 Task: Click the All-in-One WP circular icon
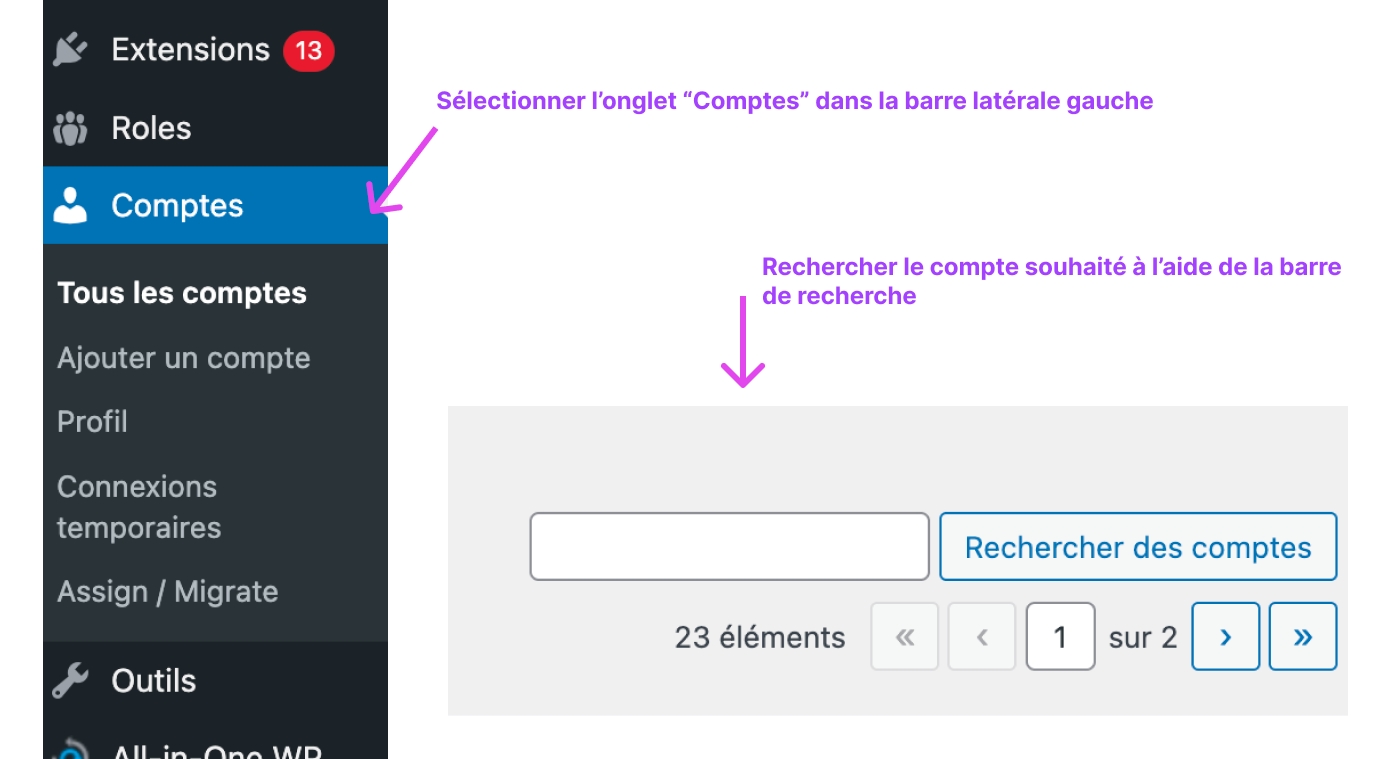72,750
